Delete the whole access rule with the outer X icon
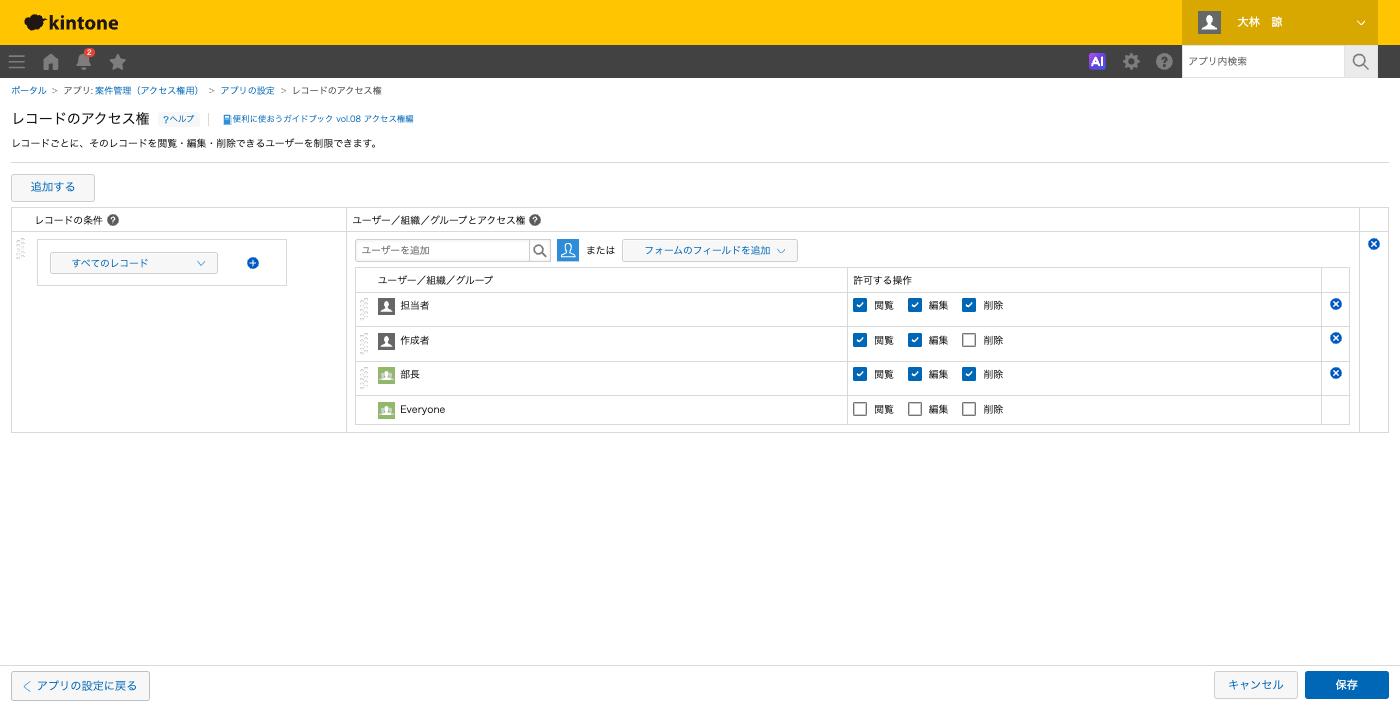Image resolution: width=1400 pixels, height=707 pixels. pyautogui.click(x=1374, y=244)
